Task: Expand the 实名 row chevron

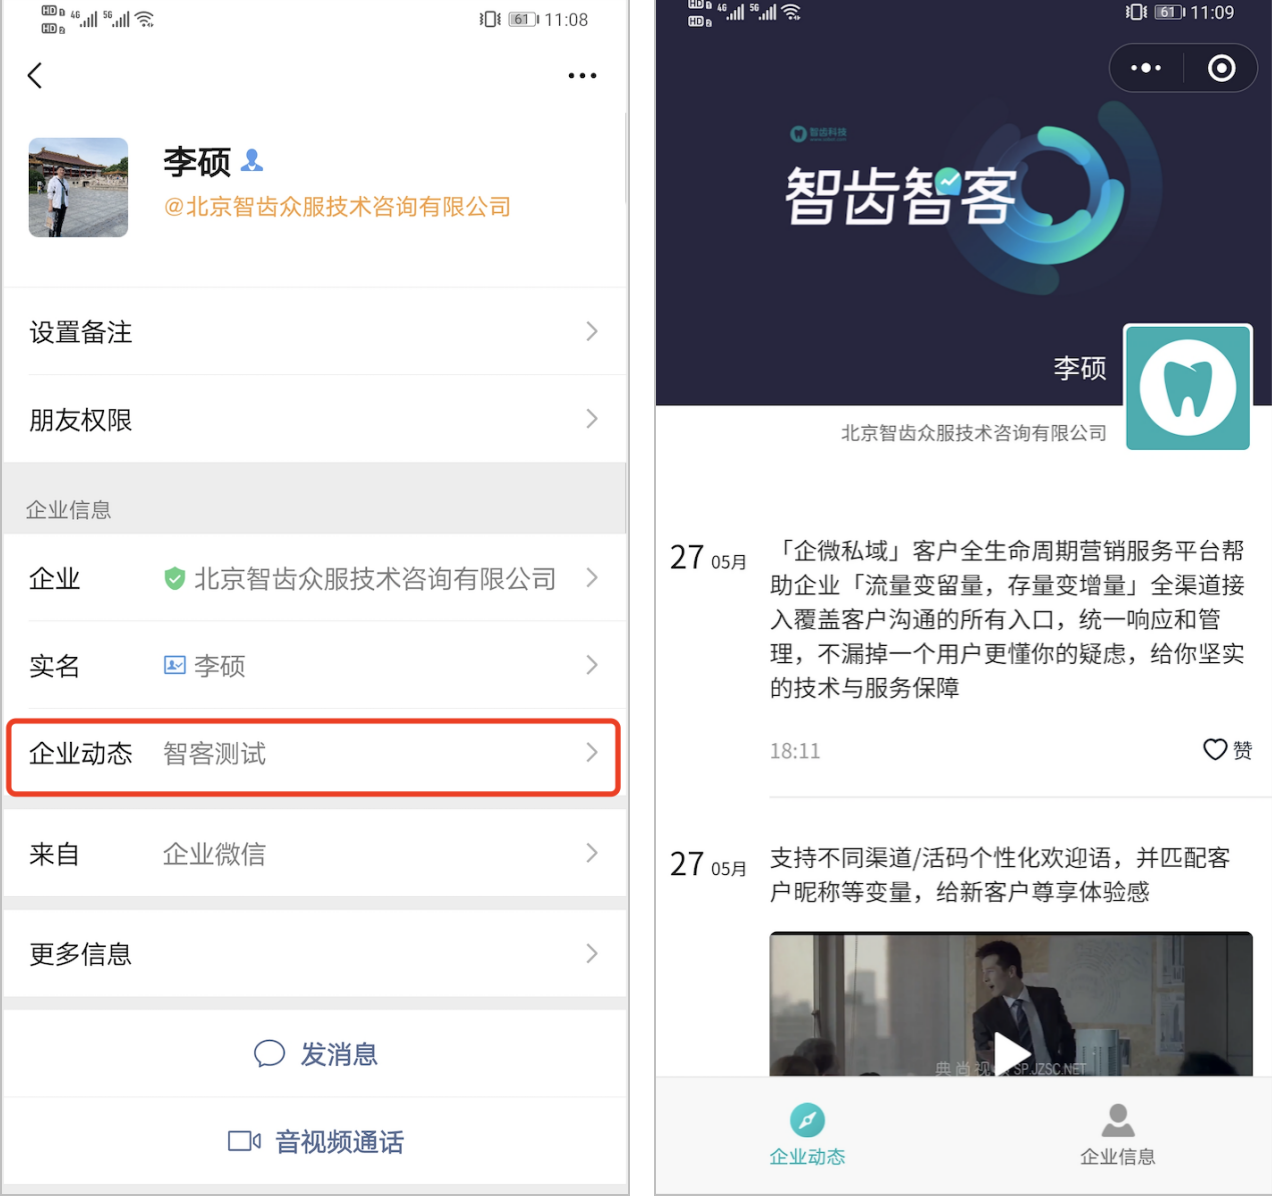Action: pos(592,665)
